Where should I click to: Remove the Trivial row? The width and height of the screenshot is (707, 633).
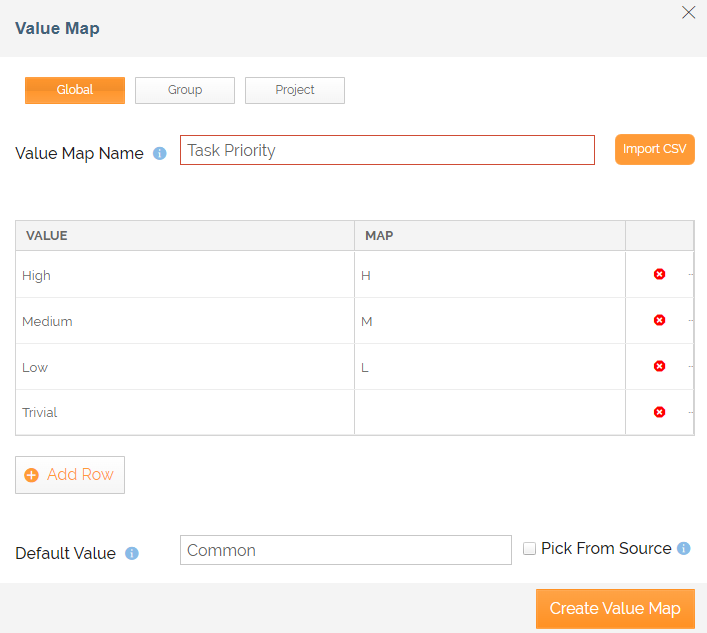pyautogui.click(x=659, y=412)
